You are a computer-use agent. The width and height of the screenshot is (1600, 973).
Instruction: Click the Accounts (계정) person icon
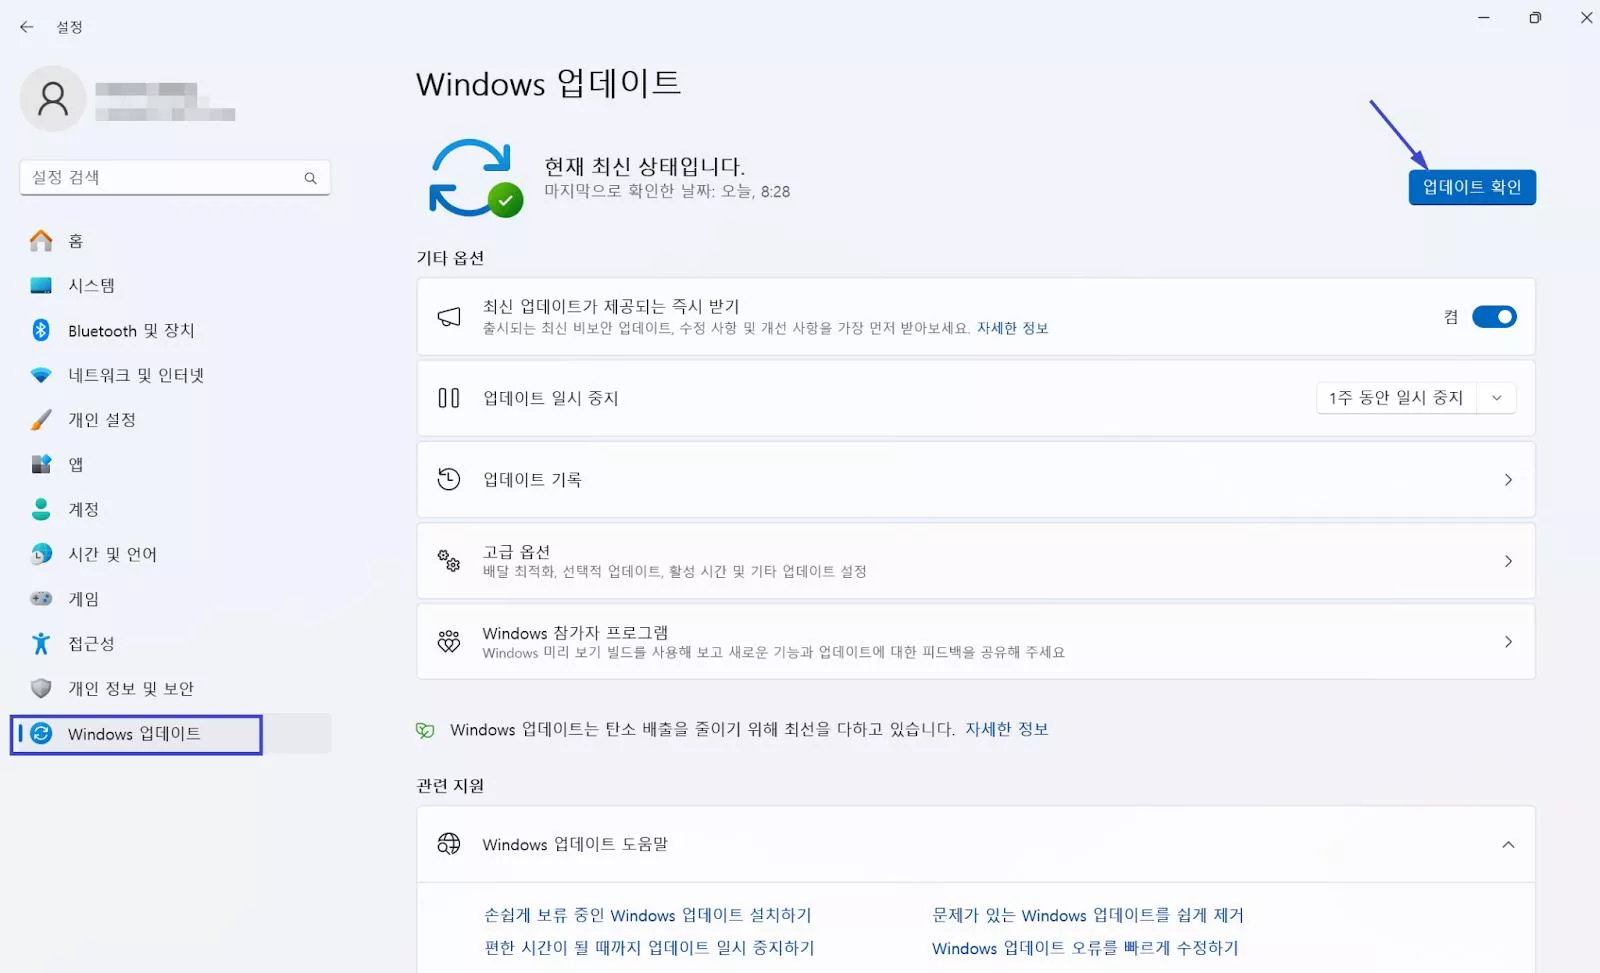tap(41, 509)
